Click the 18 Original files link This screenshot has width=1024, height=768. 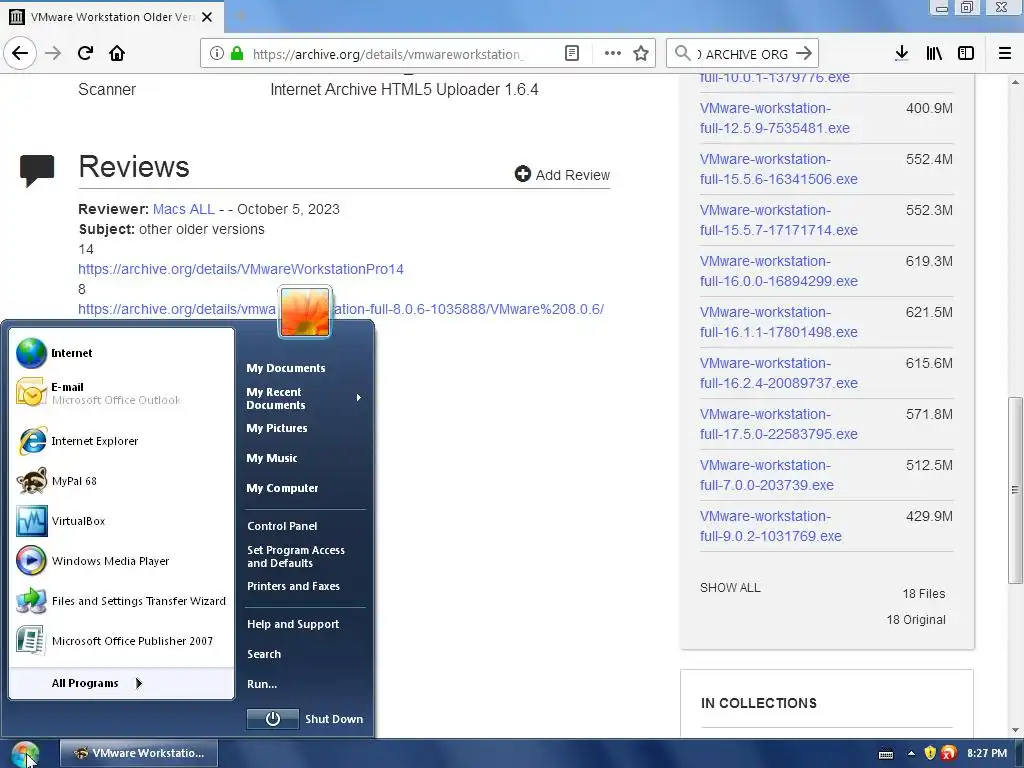pos(916,620)
